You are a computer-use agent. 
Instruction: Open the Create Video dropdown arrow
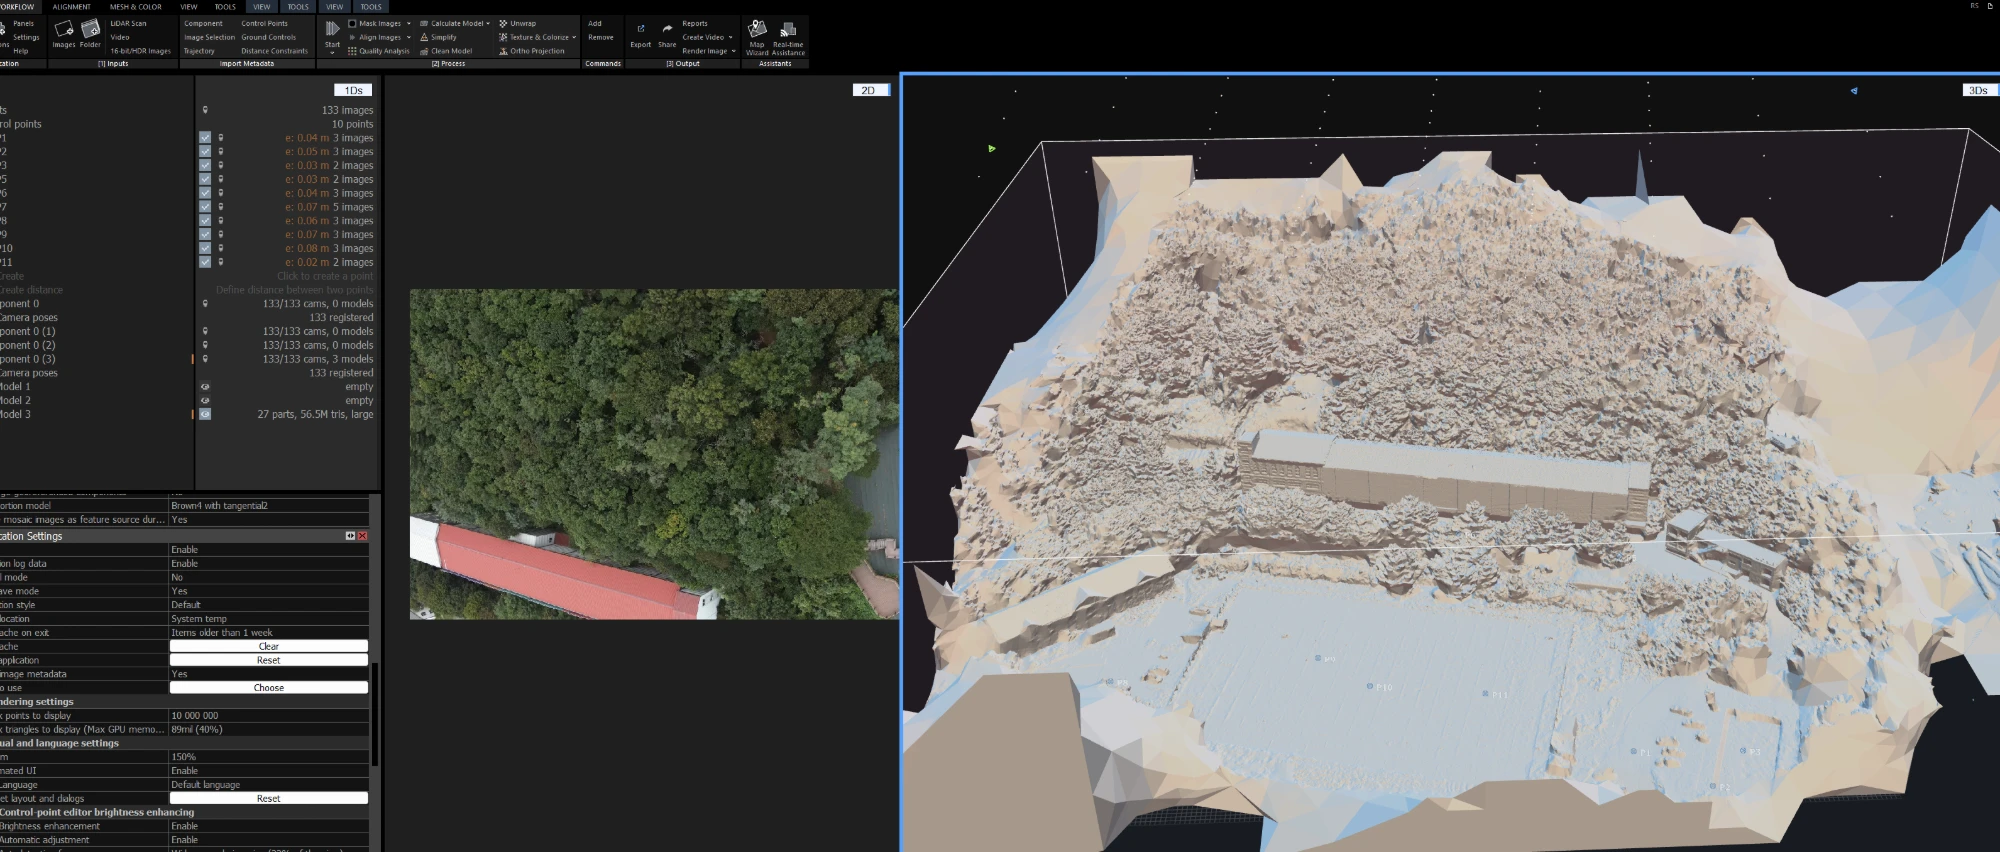(x=731, y=37)
